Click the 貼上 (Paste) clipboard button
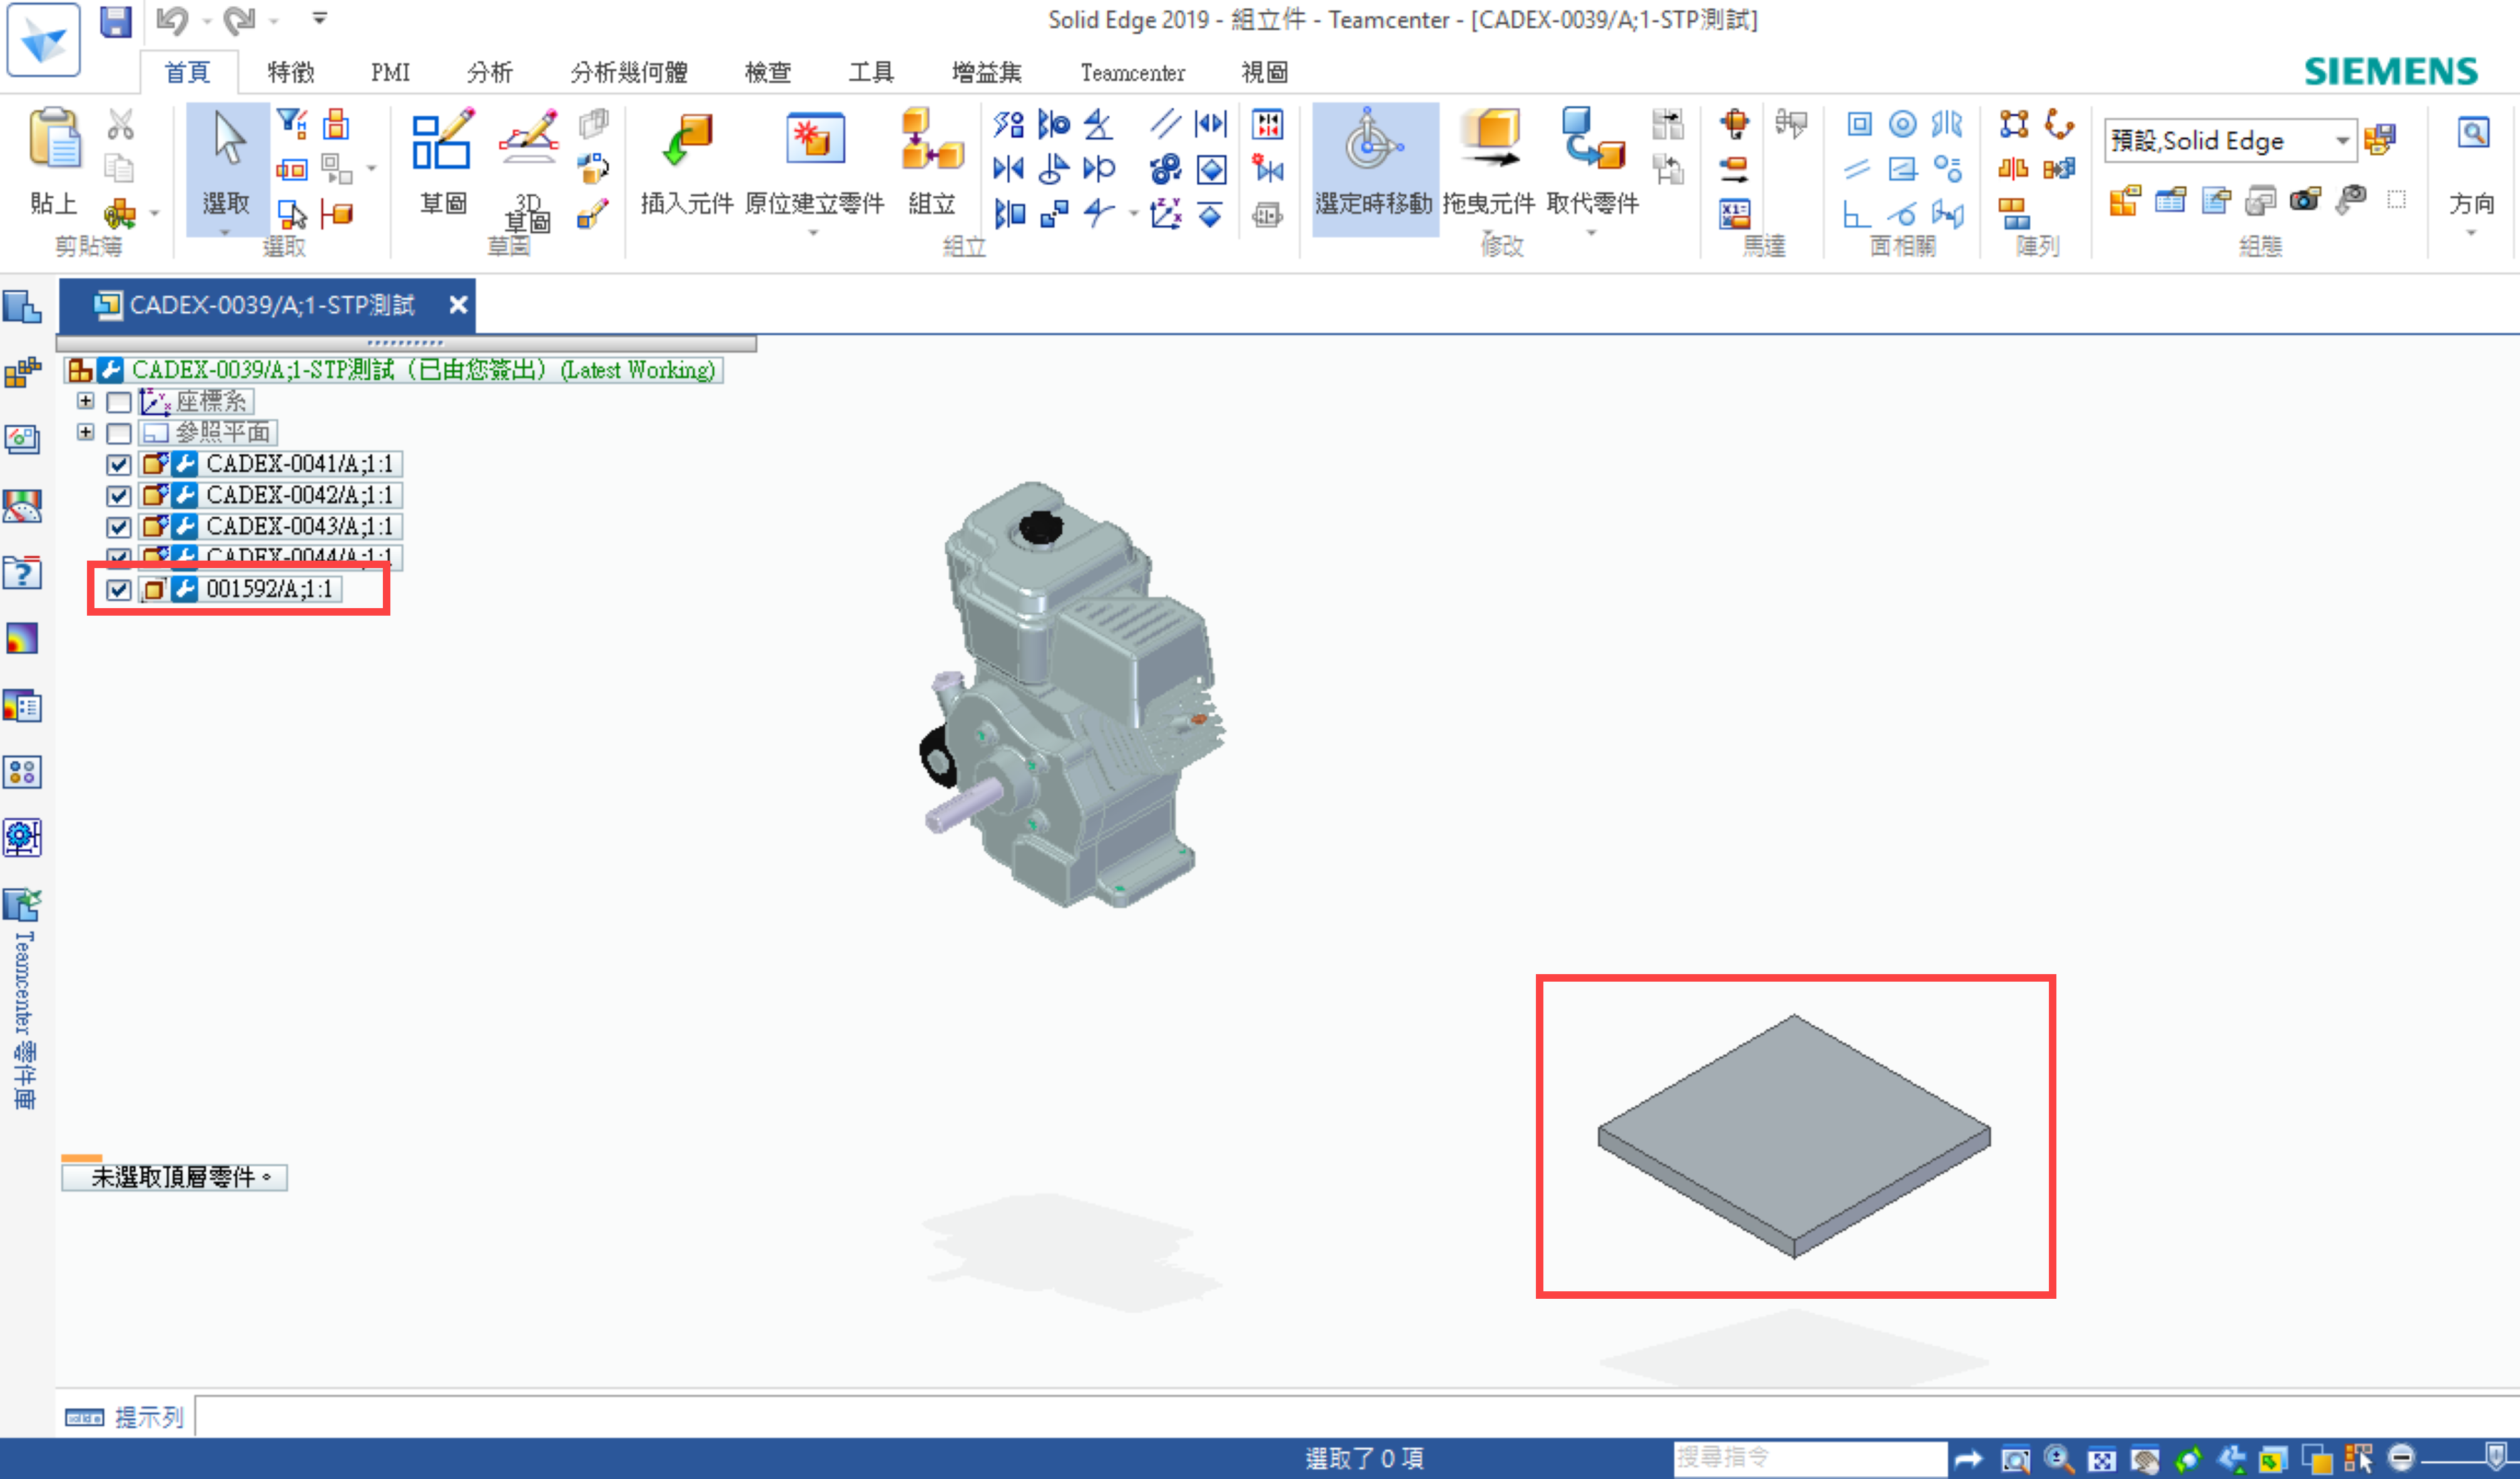This screenshot has height=1479, width=2520. point(54,161)
